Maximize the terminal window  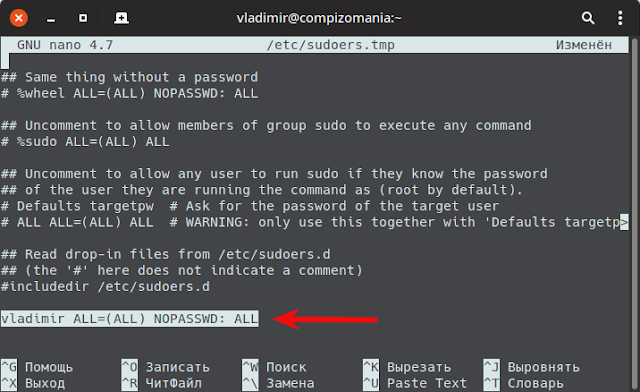[x=83, y=18]
